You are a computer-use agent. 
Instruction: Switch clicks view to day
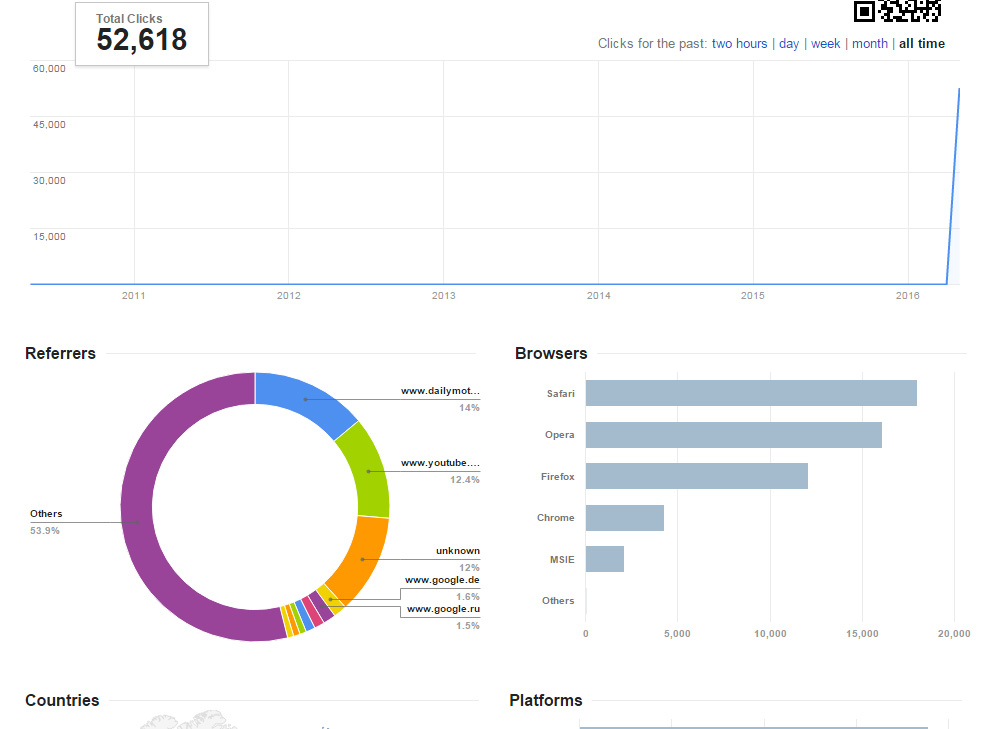(x=789, y=43)
